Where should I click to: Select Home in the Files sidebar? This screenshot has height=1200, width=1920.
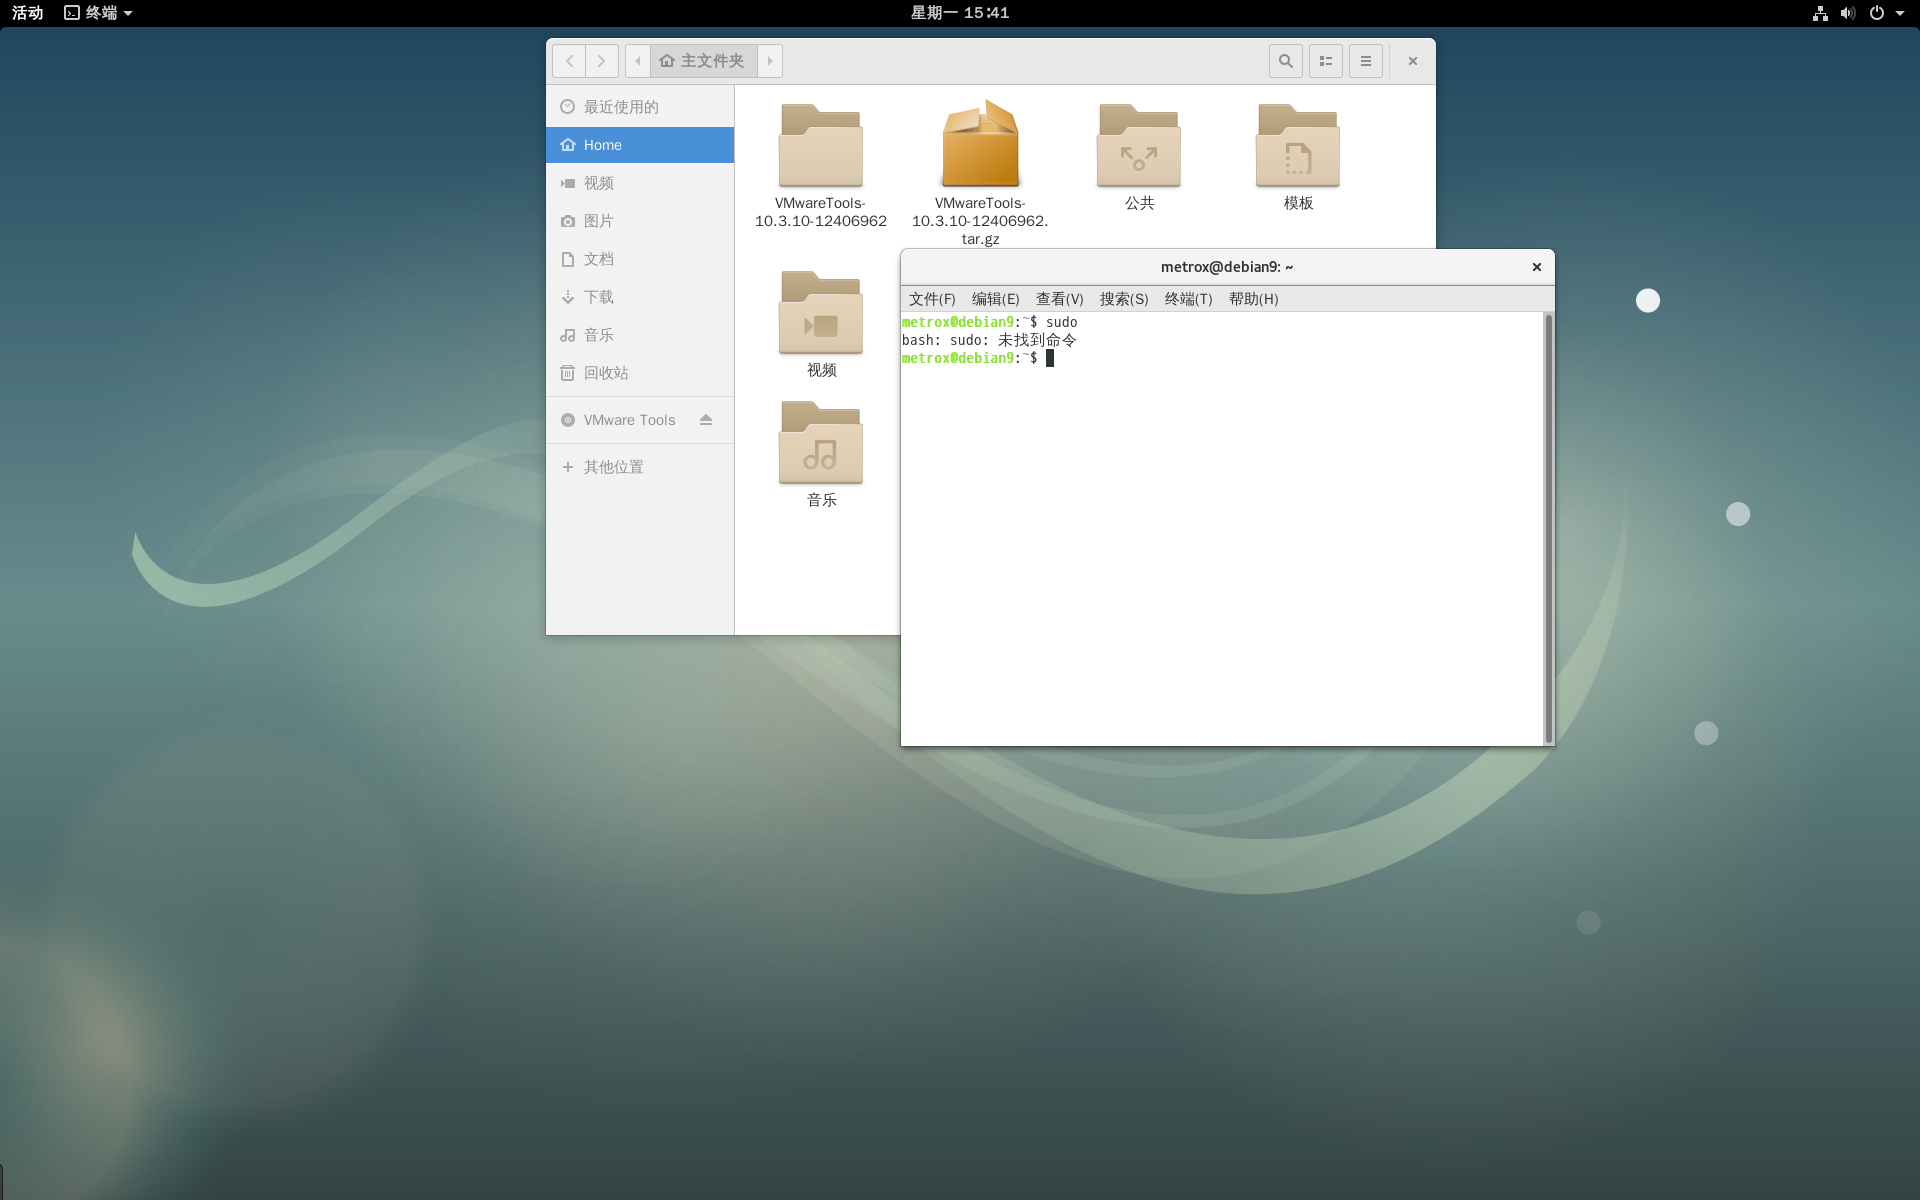tap(640, 145)
